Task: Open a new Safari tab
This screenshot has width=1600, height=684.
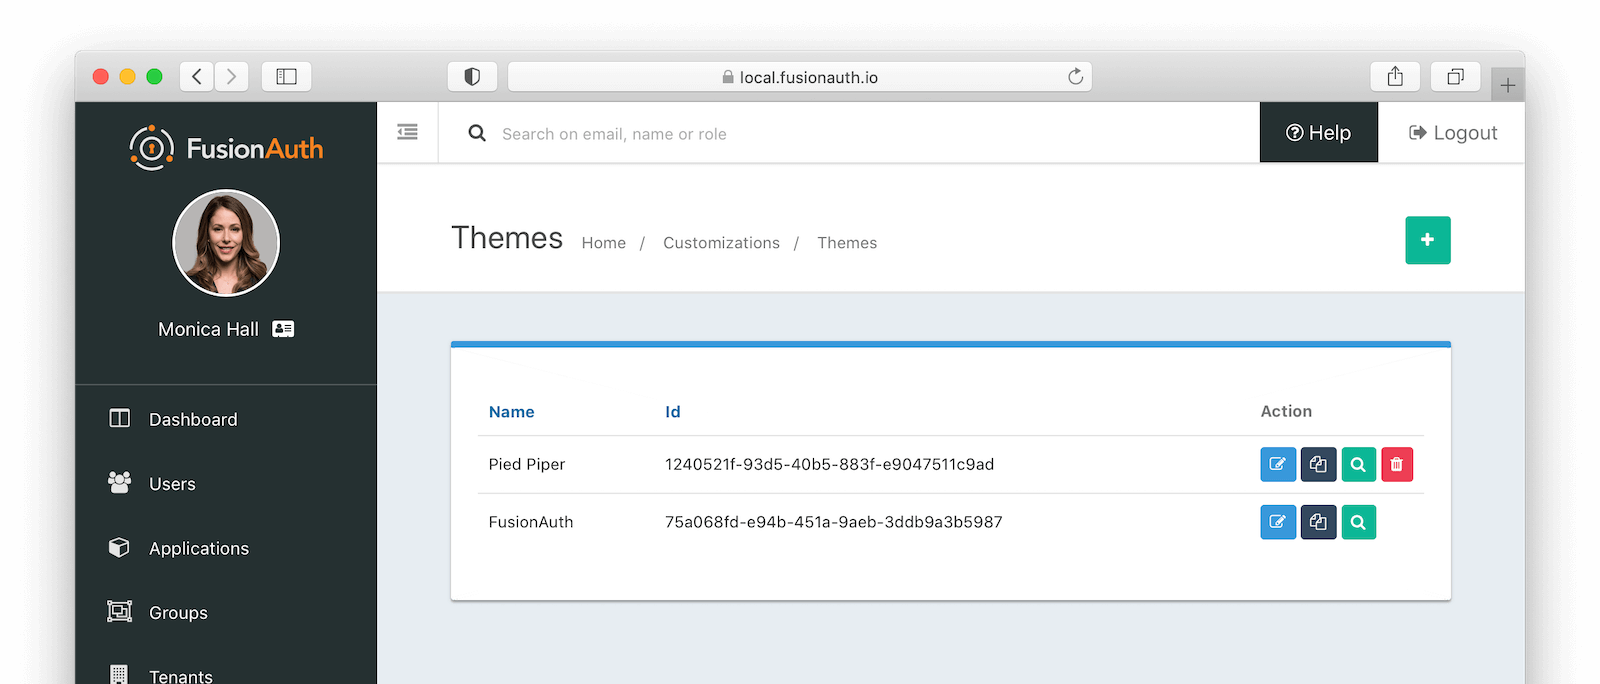Action: point(1508,85)
